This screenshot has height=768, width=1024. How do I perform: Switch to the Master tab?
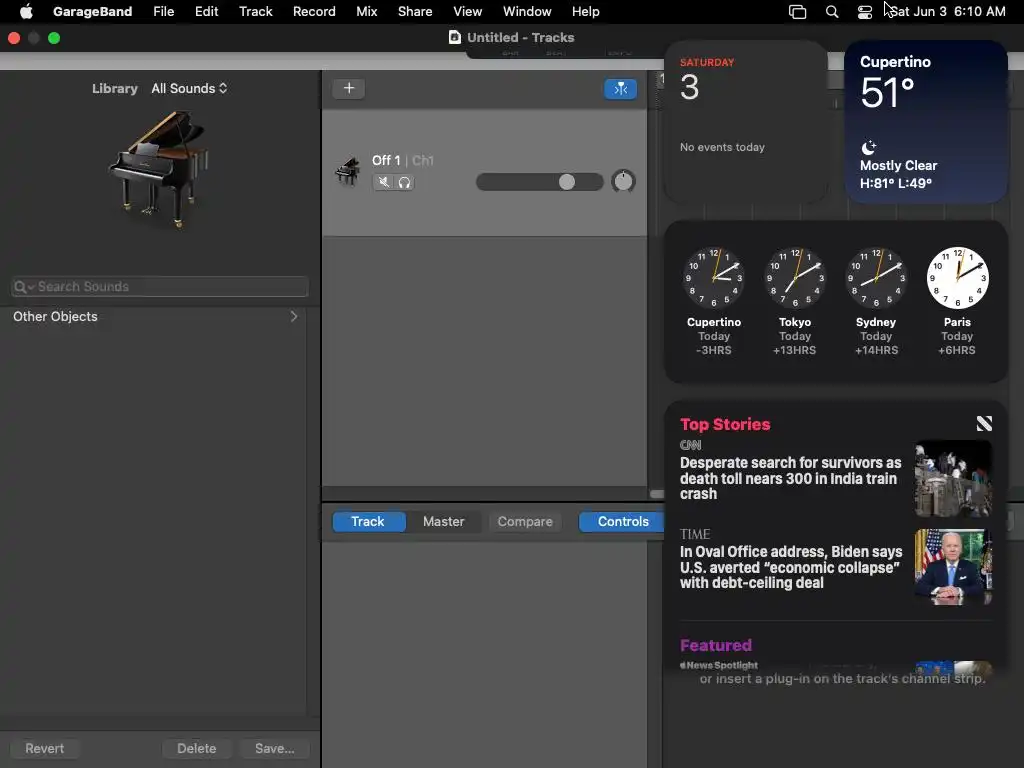coord(443,521)
